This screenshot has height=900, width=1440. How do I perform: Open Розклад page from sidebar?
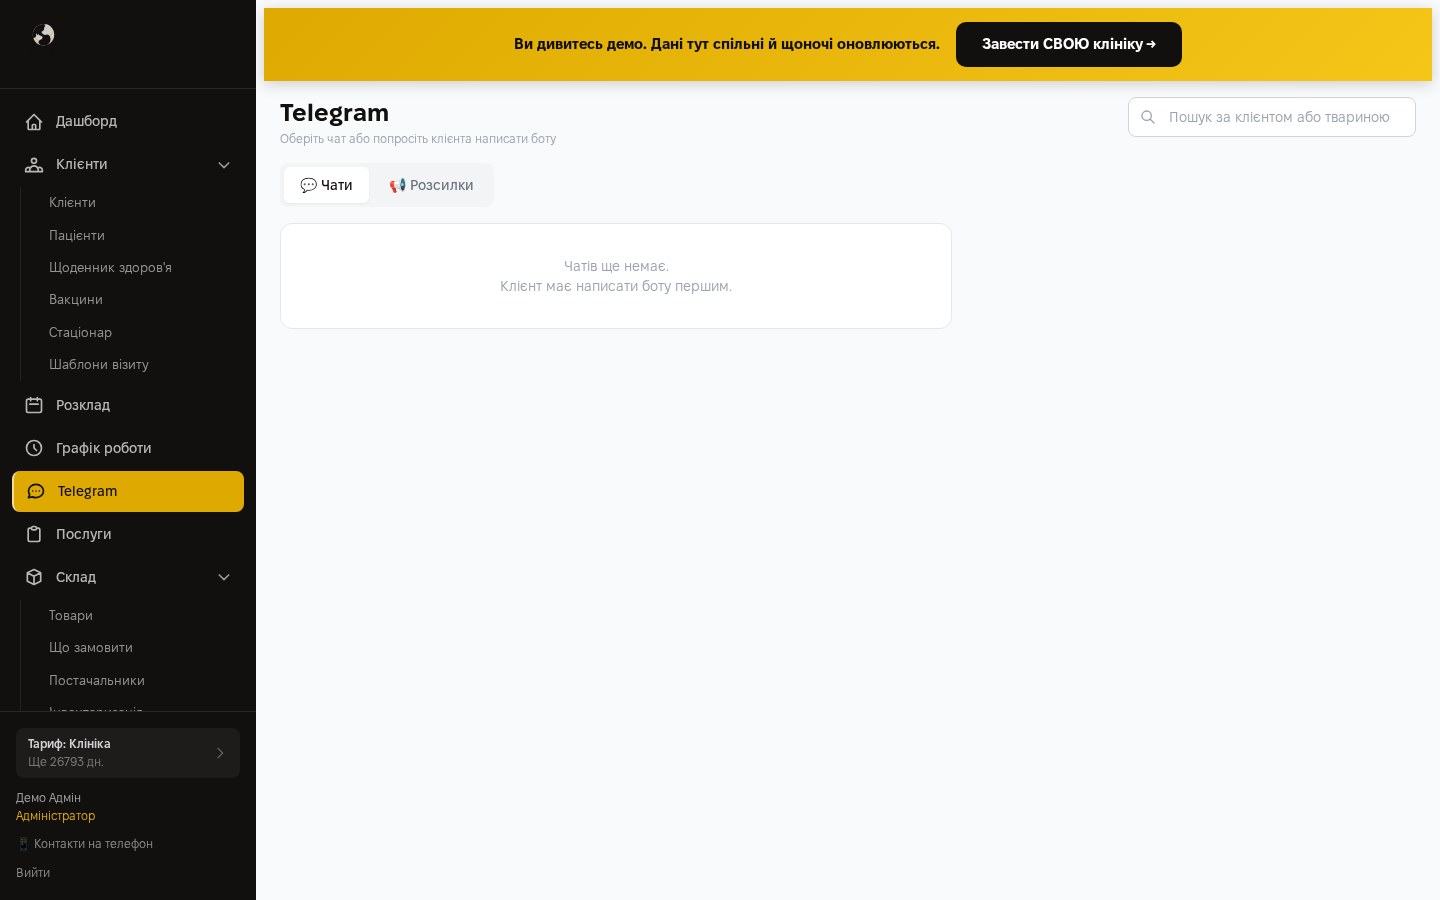[128, 405]
